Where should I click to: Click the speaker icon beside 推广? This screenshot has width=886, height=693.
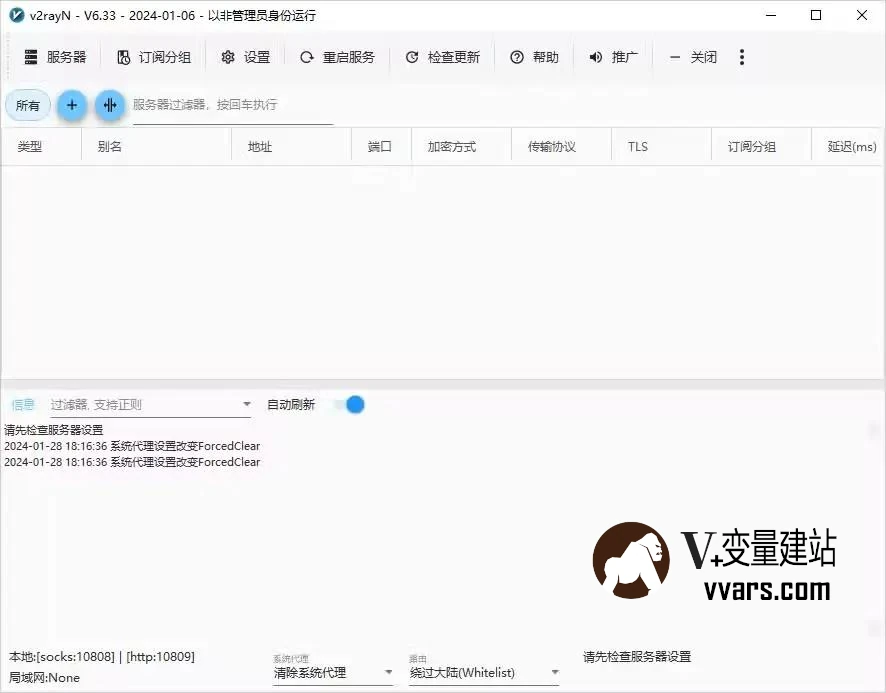coord(596,57)
